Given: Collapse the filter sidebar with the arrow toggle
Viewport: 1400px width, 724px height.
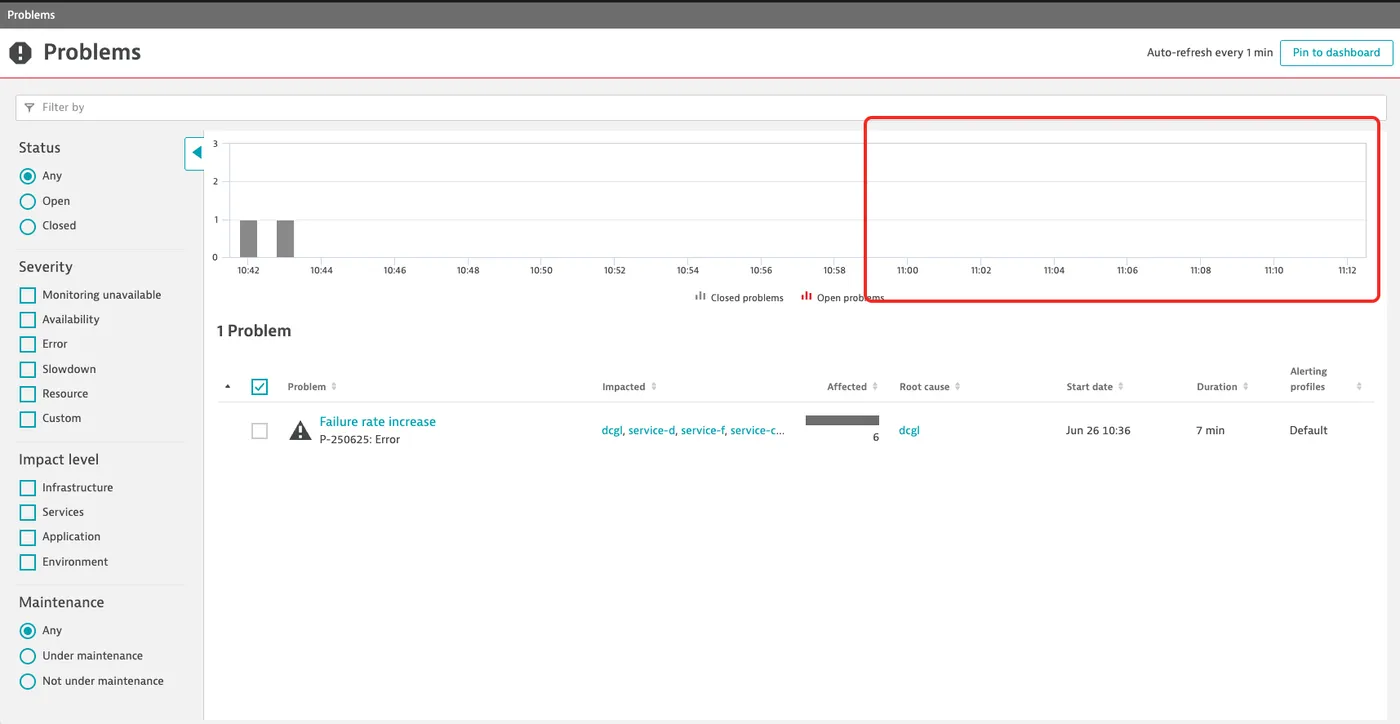Looking at the screenshot, I should (196, 153).
